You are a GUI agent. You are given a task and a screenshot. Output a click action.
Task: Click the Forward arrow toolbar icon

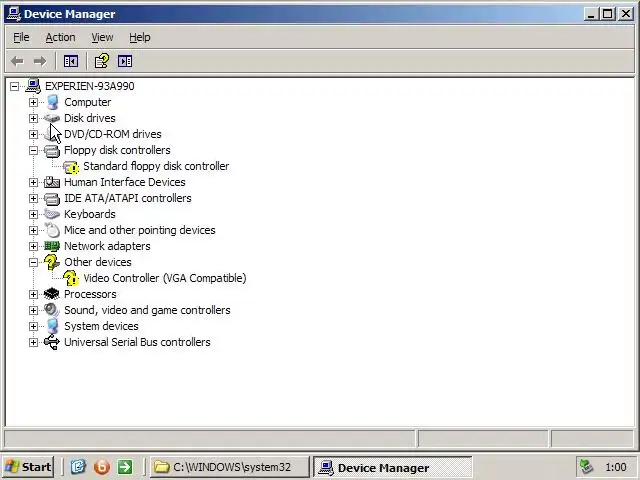click(x=40, y=62)
